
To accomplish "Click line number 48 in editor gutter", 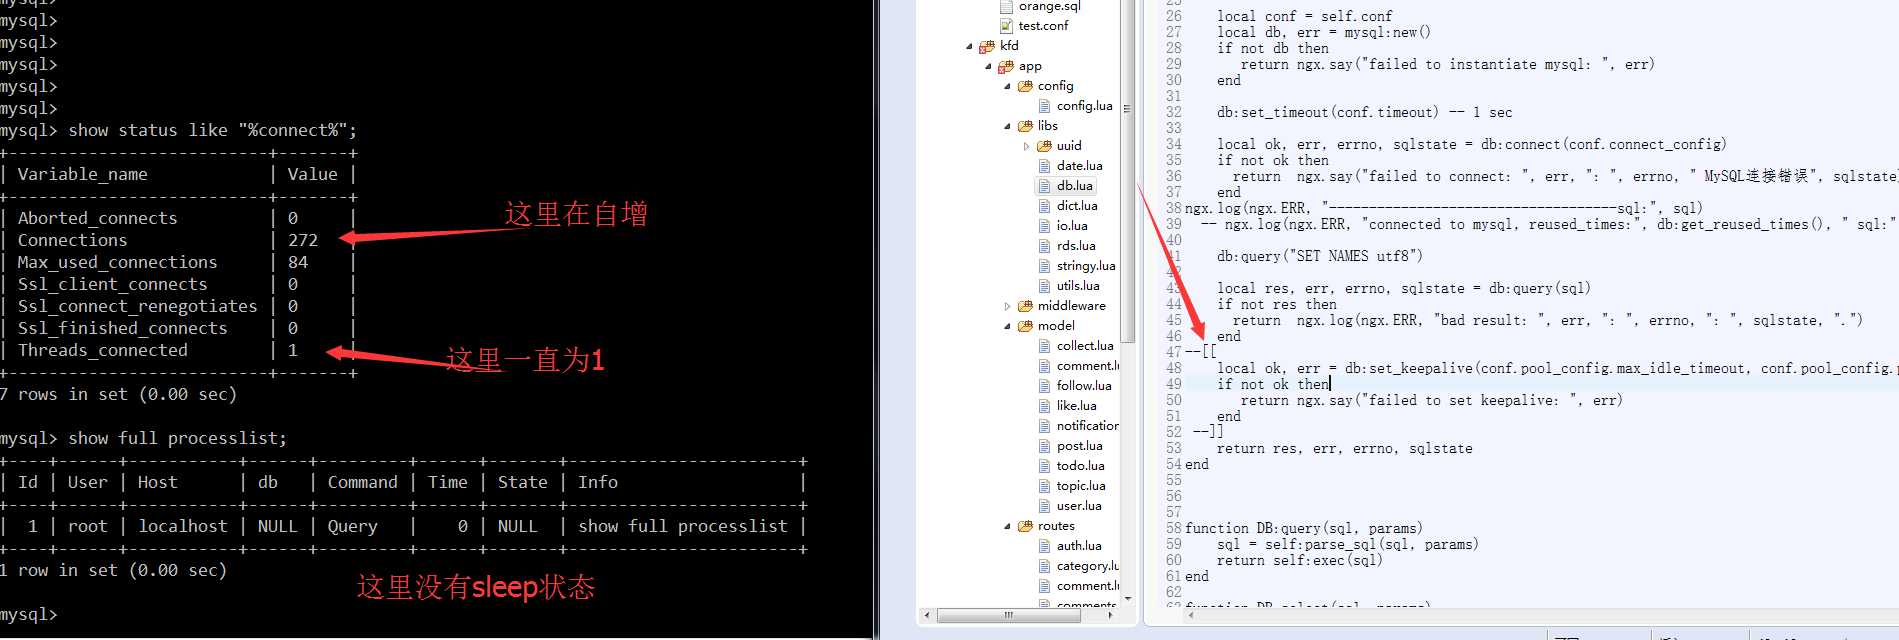I will coord(1173,368).
